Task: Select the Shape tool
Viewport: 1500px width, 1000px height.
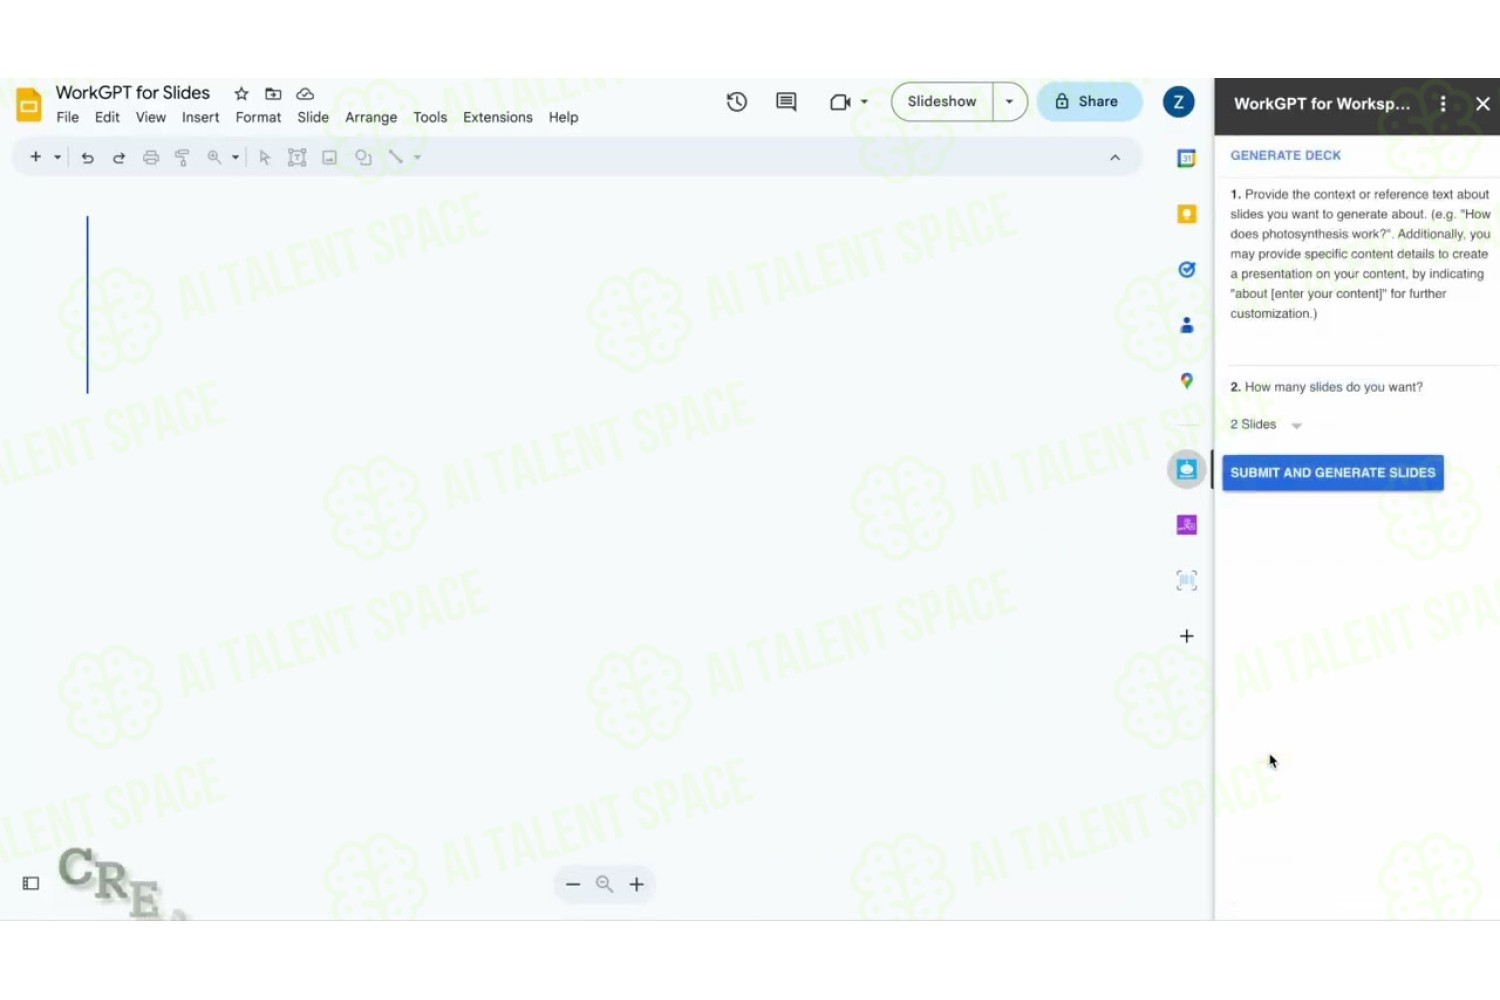Action: [363, 157]
